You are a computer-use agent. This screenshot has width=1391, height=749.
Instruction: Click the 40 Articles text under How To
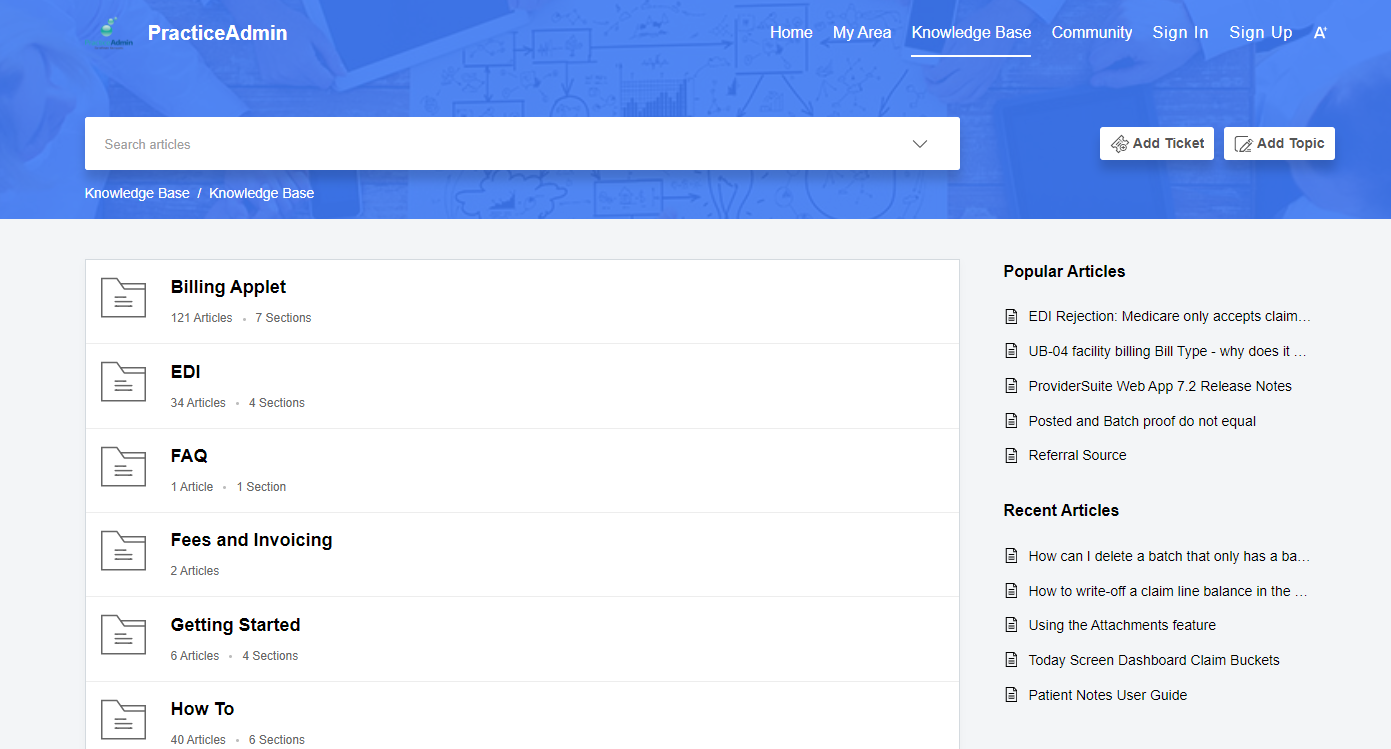(x=198, y=740)
